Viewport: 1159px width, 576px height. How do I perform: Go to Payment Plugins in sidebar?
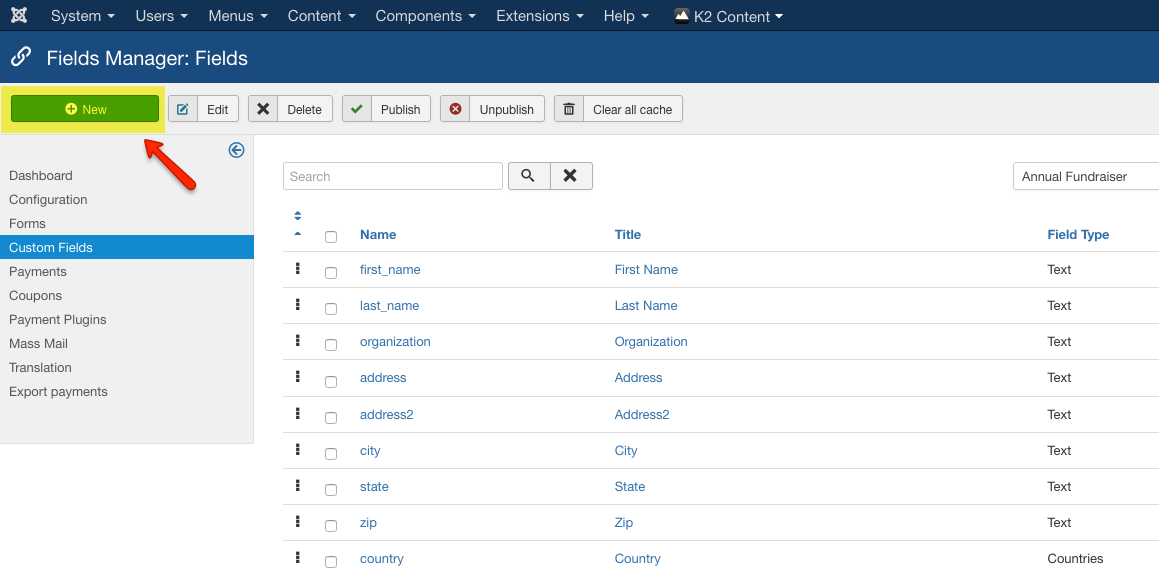[x=58, y=319]
